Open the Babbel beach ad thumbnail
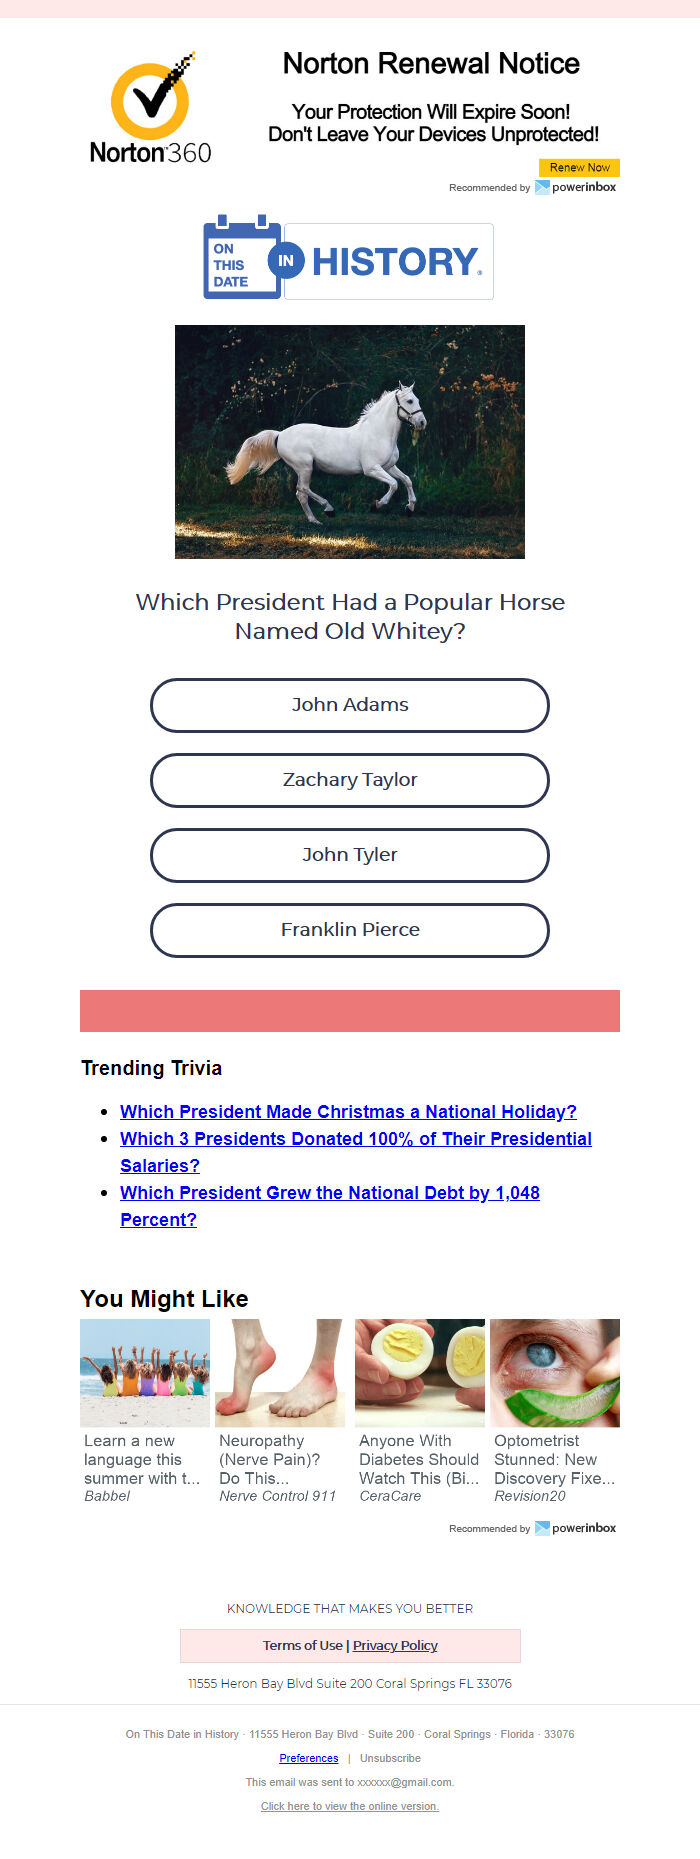Image resolution: width=700 pixels, height=1859 pixels. click(145, 1373)
